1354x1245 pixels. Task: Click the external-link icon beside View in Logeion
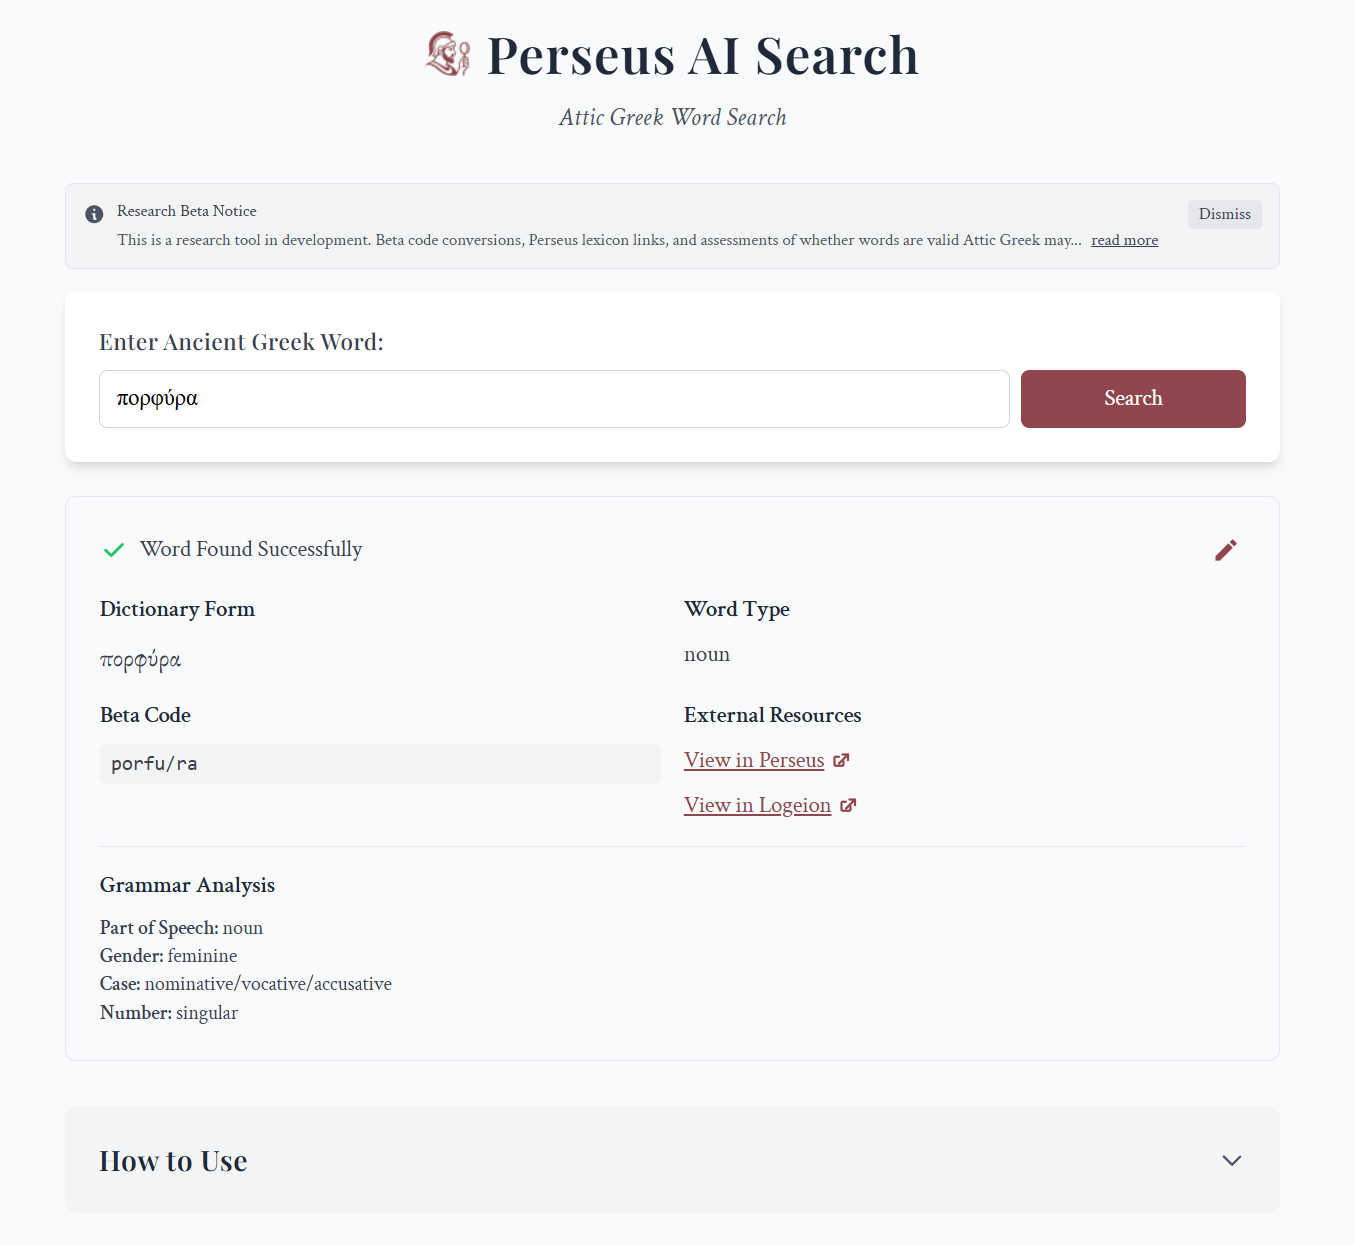848,804
